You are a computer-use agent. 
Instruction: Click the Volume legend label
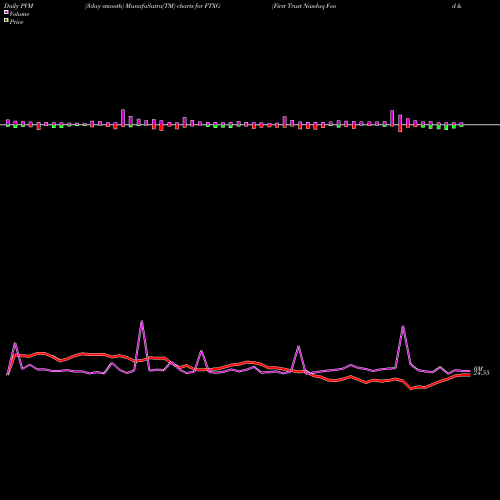coord(19,14)
